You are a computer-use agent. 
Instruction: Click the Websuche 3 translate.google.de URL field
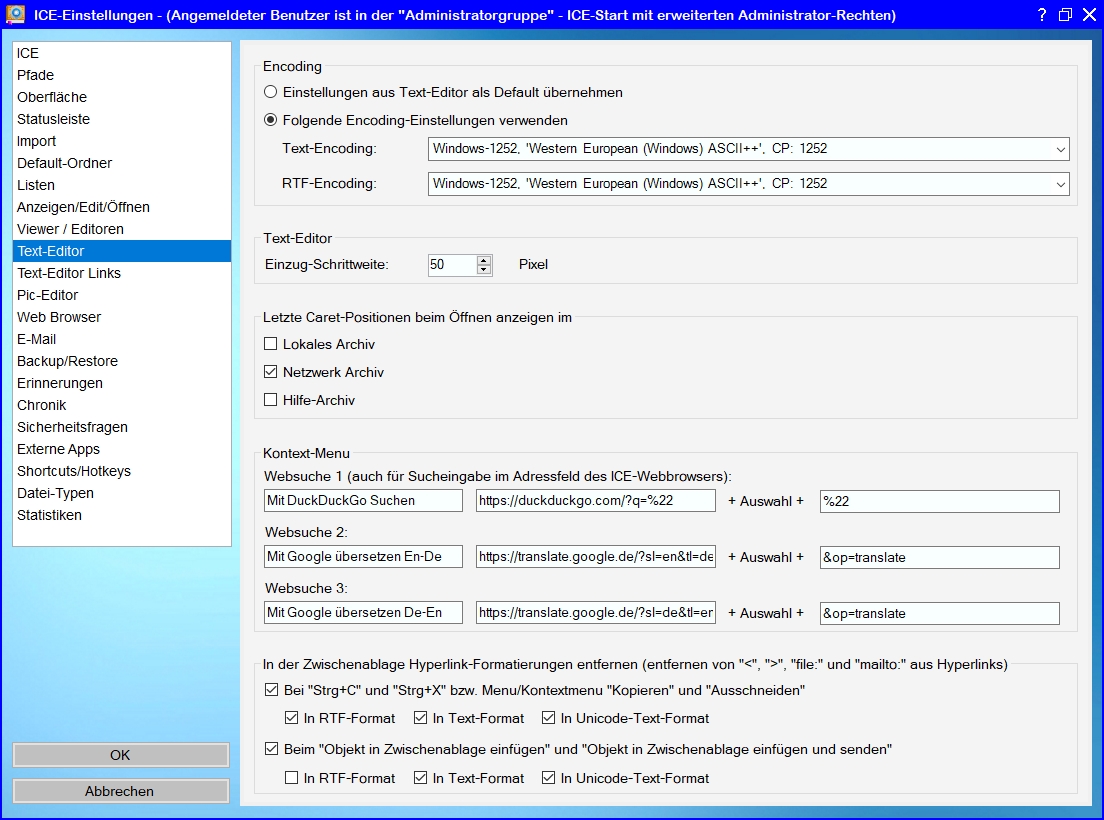pos(596,612)
